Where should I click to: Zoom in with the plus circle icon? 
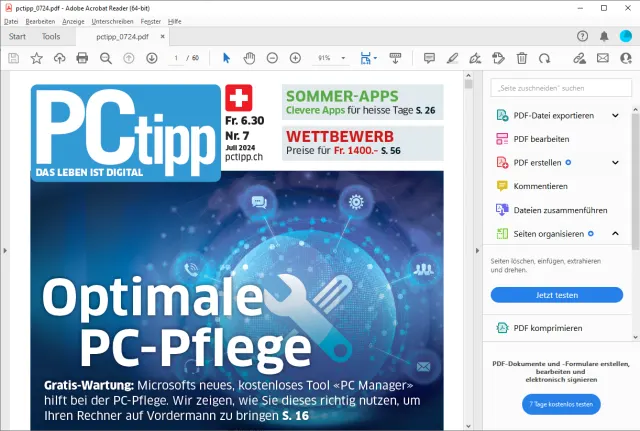pyautogui.click(x=295, y=58)
